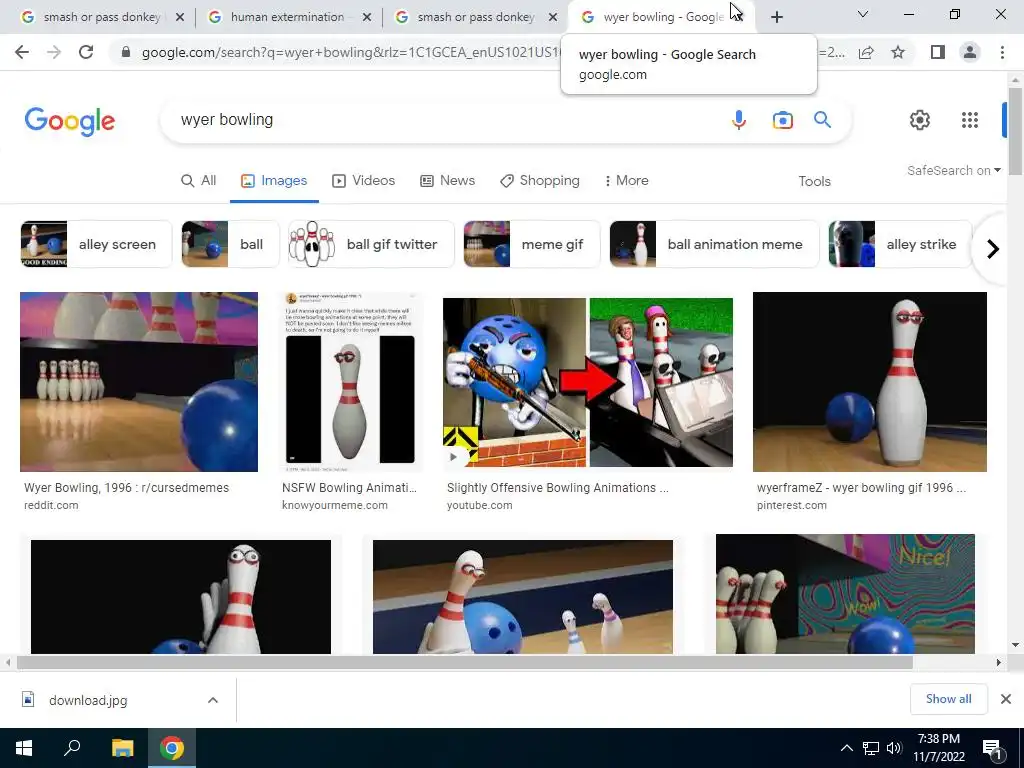Open the volume control in system tray
1024x768 pixels.
(x=894, y=748)
